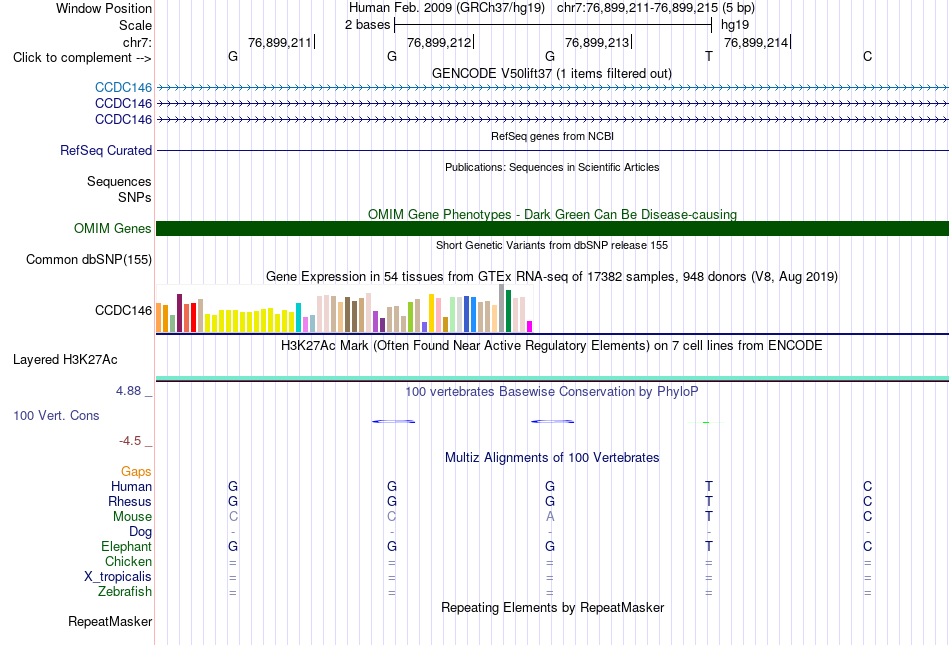Click the Elephant T base in the alignment
950x645 pixels.
[x=709, y=546]
